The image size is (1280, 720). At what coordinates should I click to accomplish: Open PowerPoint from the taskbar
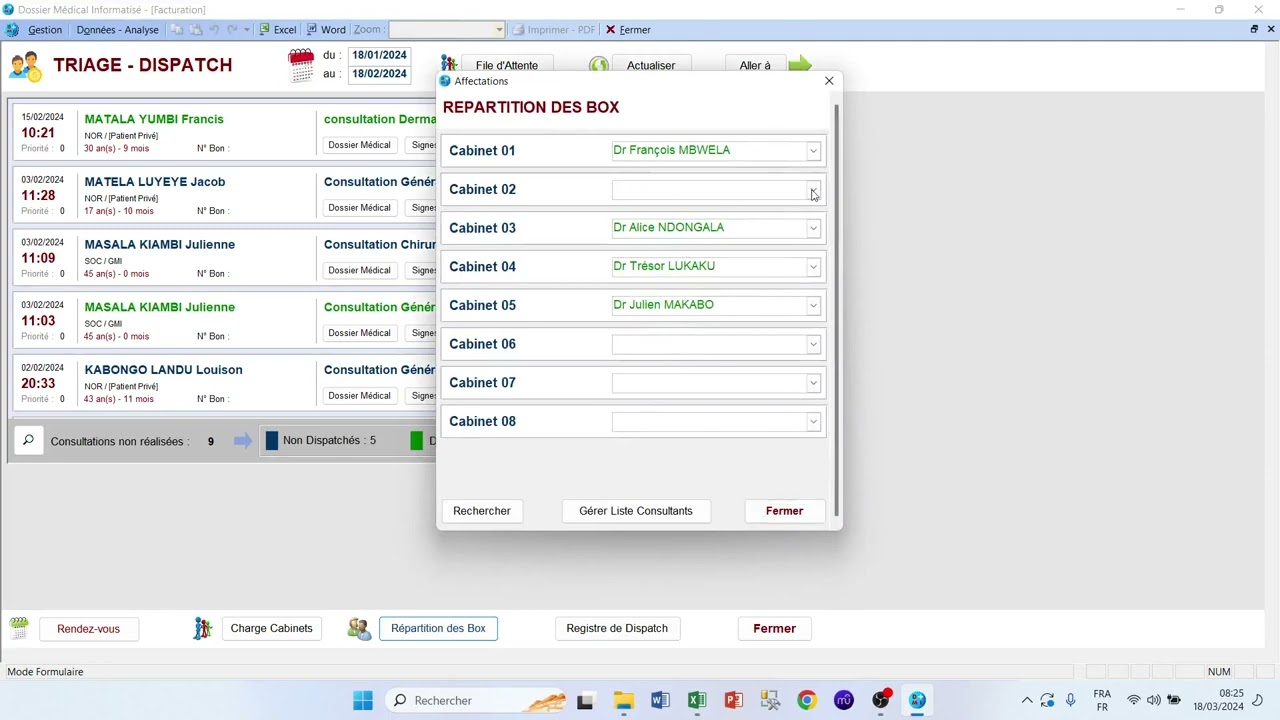pyautogui.click(x=734, y=701)
